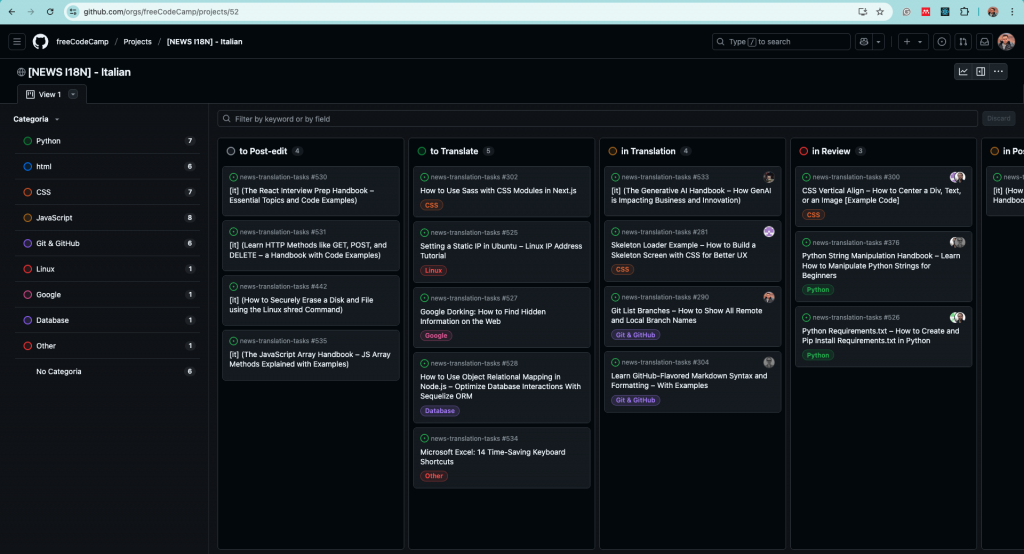Open Setting a Static IP in Ubuntu card
Screen dimensions: 1024x554
click(x=501, y=251)
